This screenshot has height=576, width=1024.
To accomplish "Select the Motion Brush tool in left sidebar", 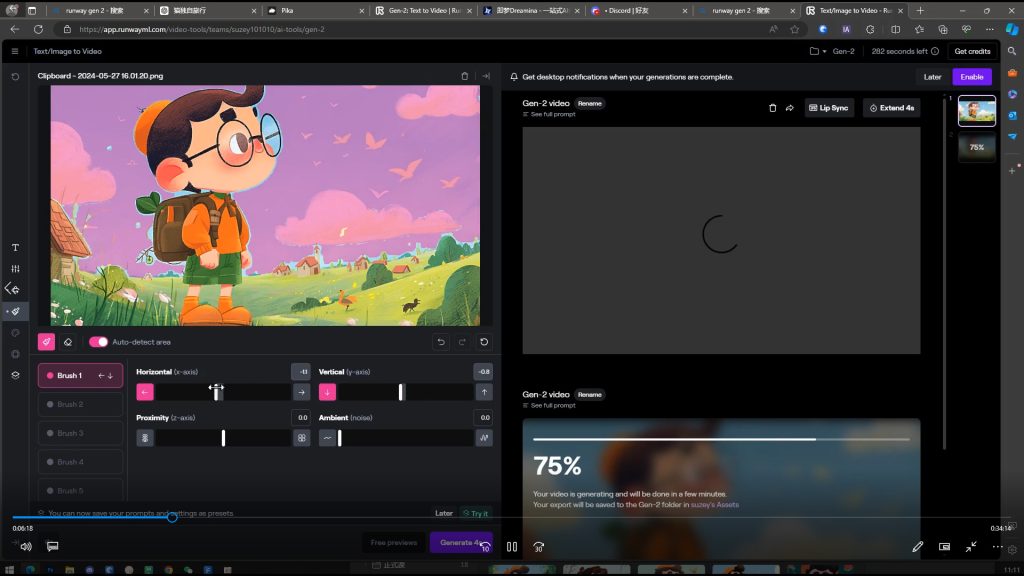I will (15, 311).
